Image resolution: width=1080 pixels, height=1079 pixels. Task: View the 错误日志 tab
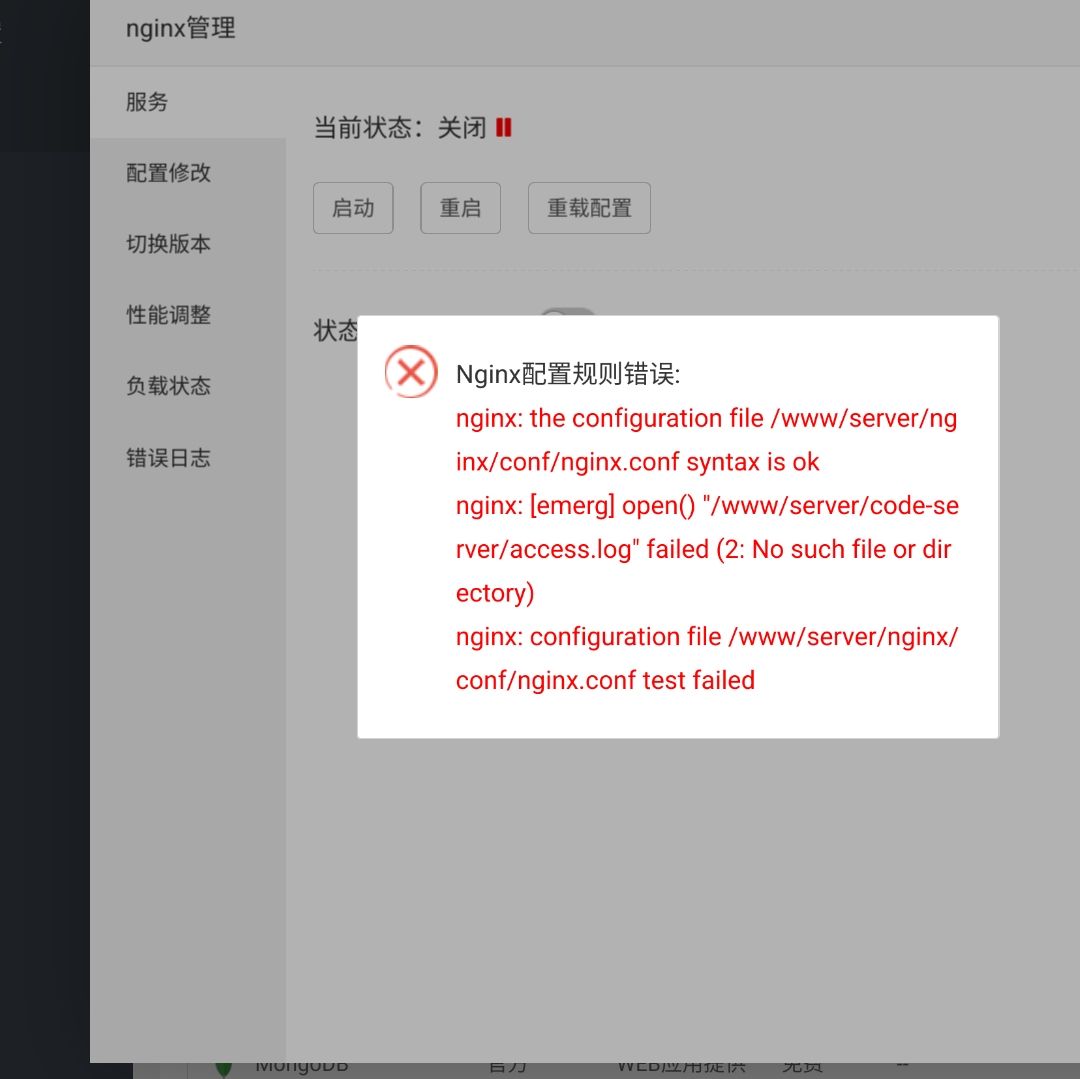point(187,457)
